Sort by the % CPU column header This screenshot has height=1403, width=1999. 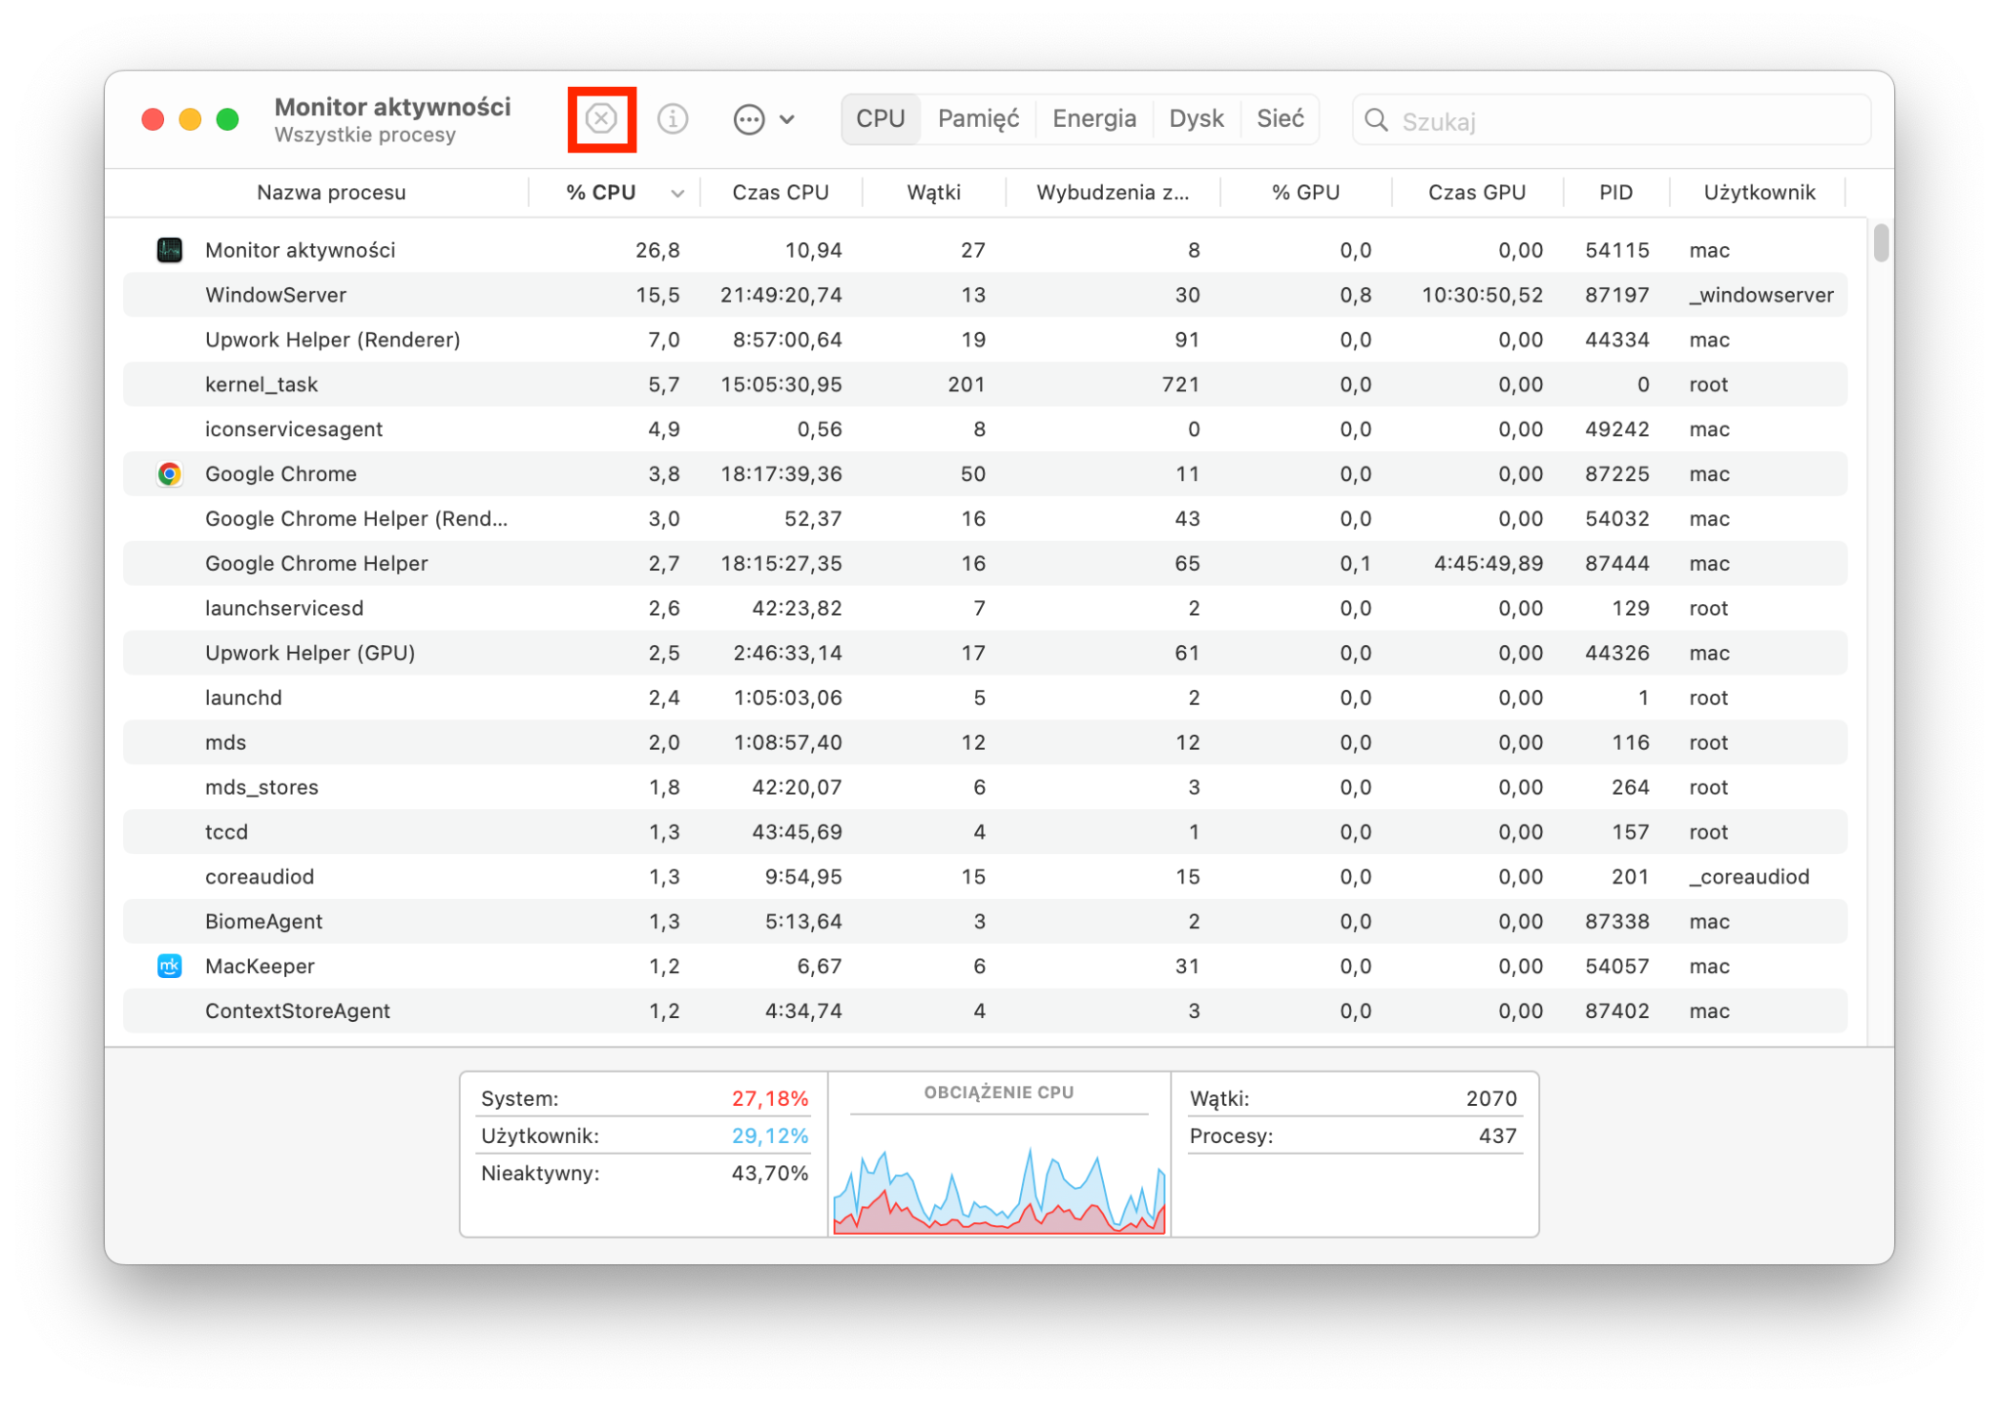[601, 192]
